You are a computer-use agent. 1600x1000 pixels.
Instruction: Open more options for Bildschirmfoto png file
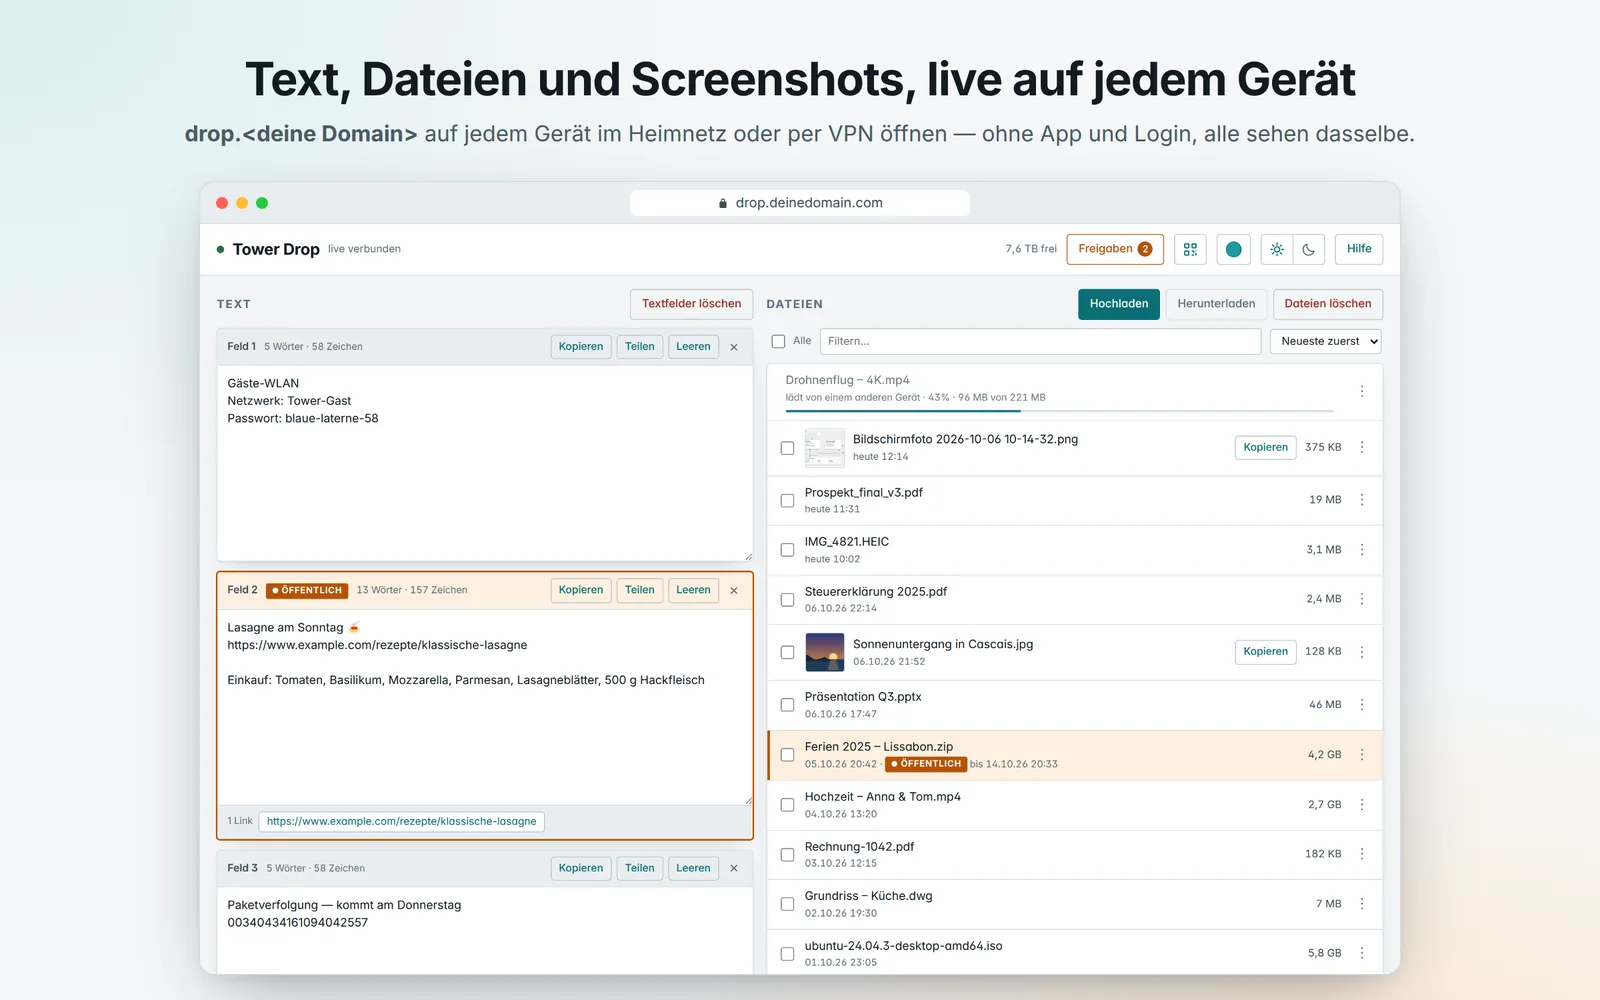coord(1362,447)
